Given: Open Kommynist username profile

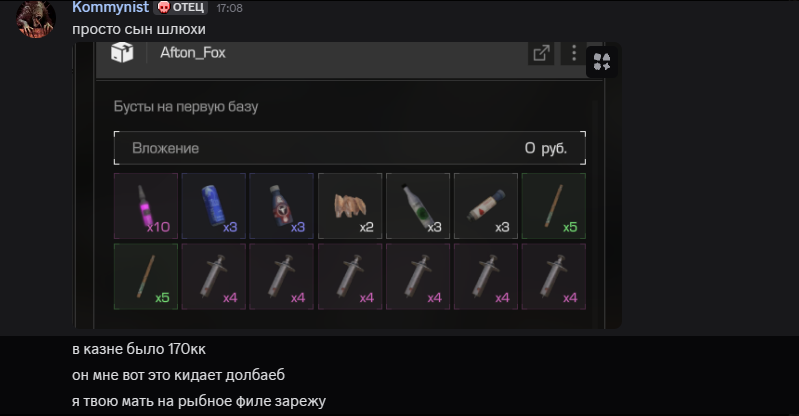Looking at the screenshot, I should point(111,7).
